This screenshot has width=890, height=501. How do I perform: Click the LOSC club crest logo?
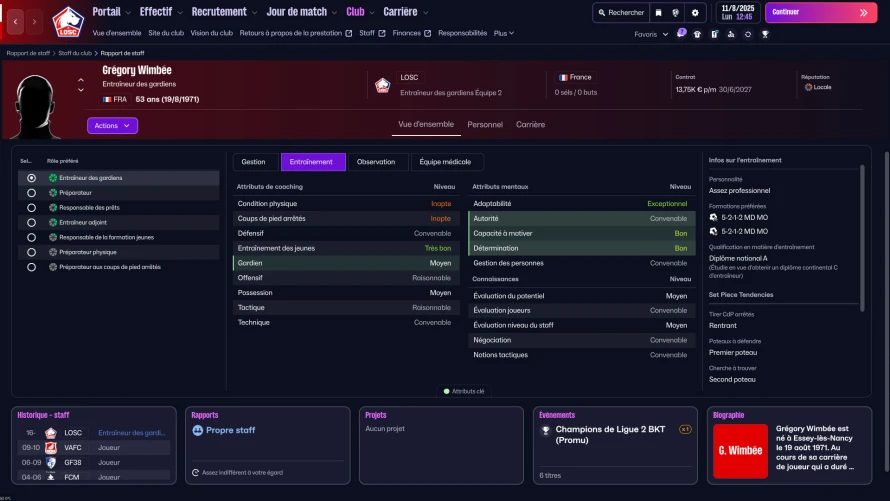[x=68, y=22]
